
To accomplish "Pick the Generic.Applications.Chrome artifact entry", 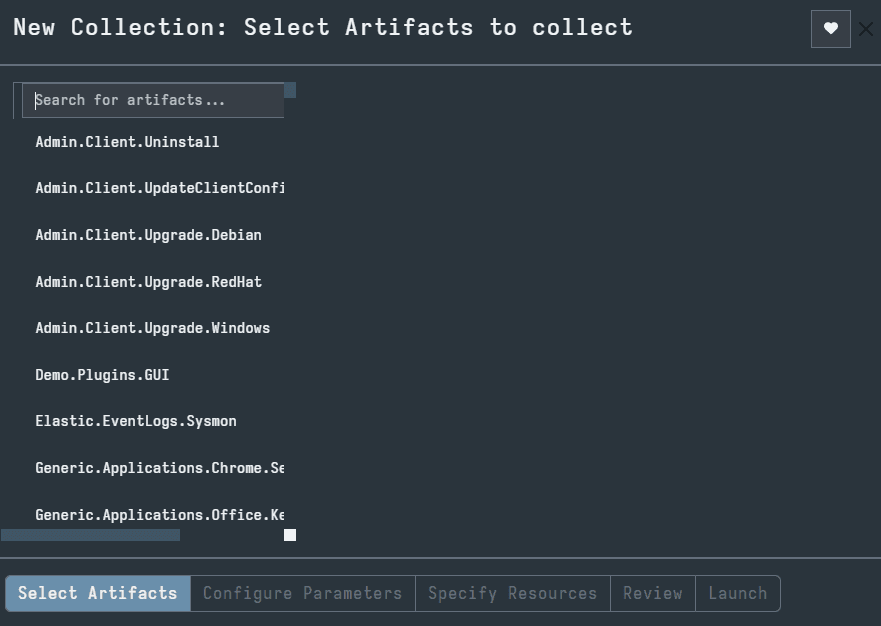I will (x=159, y=468).
